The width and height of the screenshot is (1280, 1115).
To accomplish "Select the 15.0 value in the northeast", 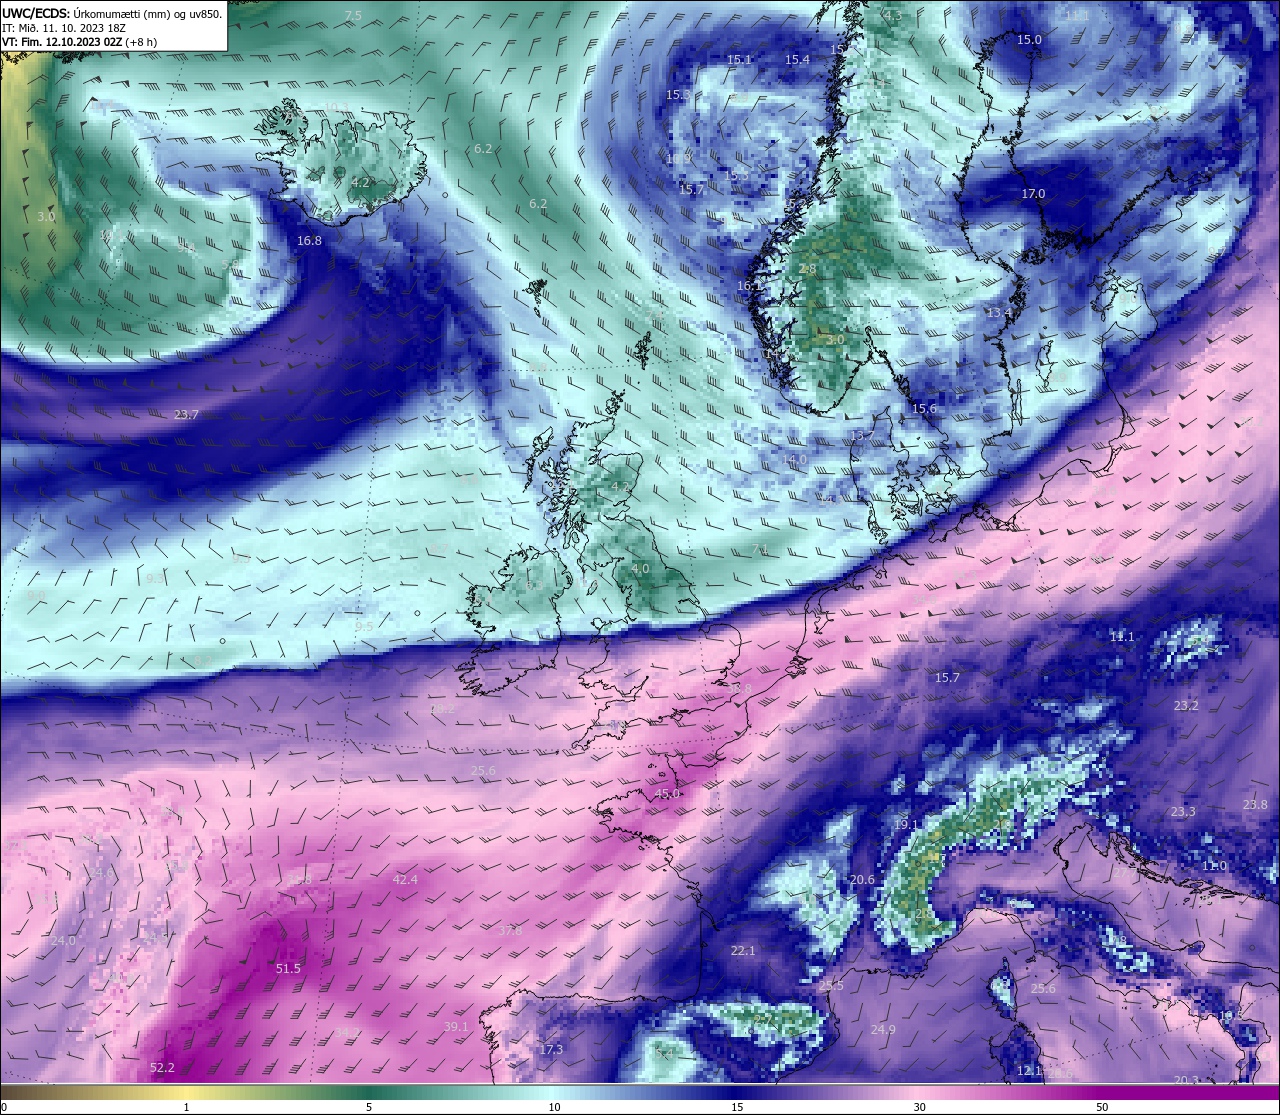I will [1029, 40].
